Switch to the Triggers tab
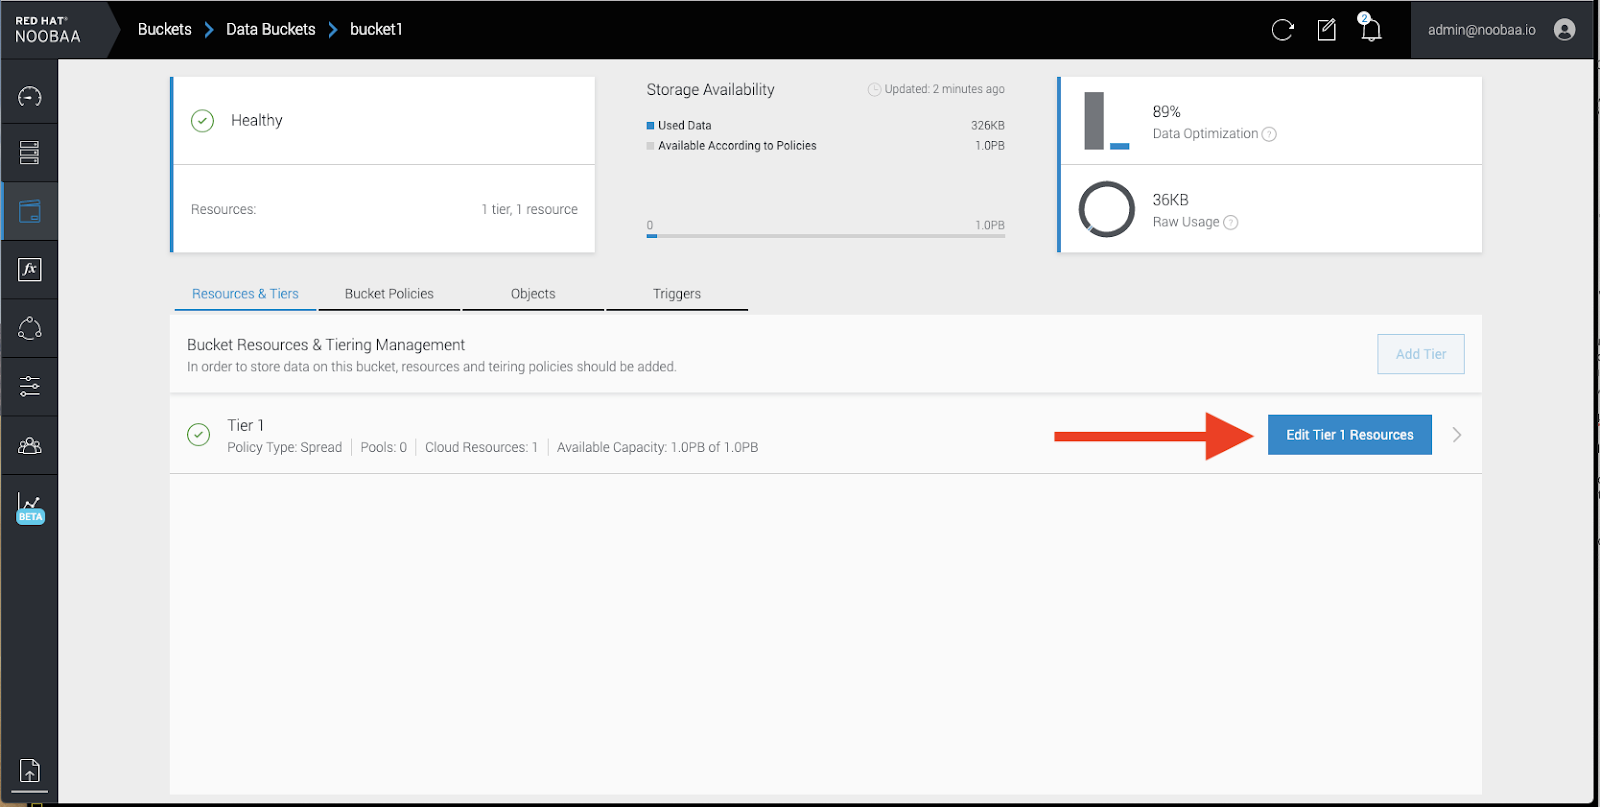The width and height of the screenshot is (1600, 807). 677,294
